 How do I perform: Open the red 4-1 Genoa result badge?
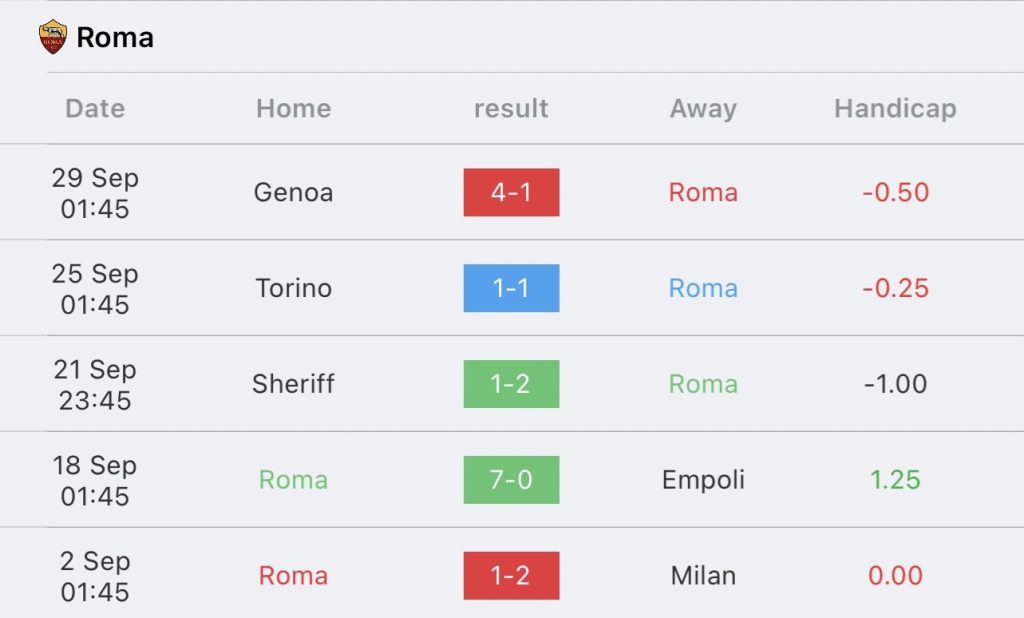(x=511, y=192)
